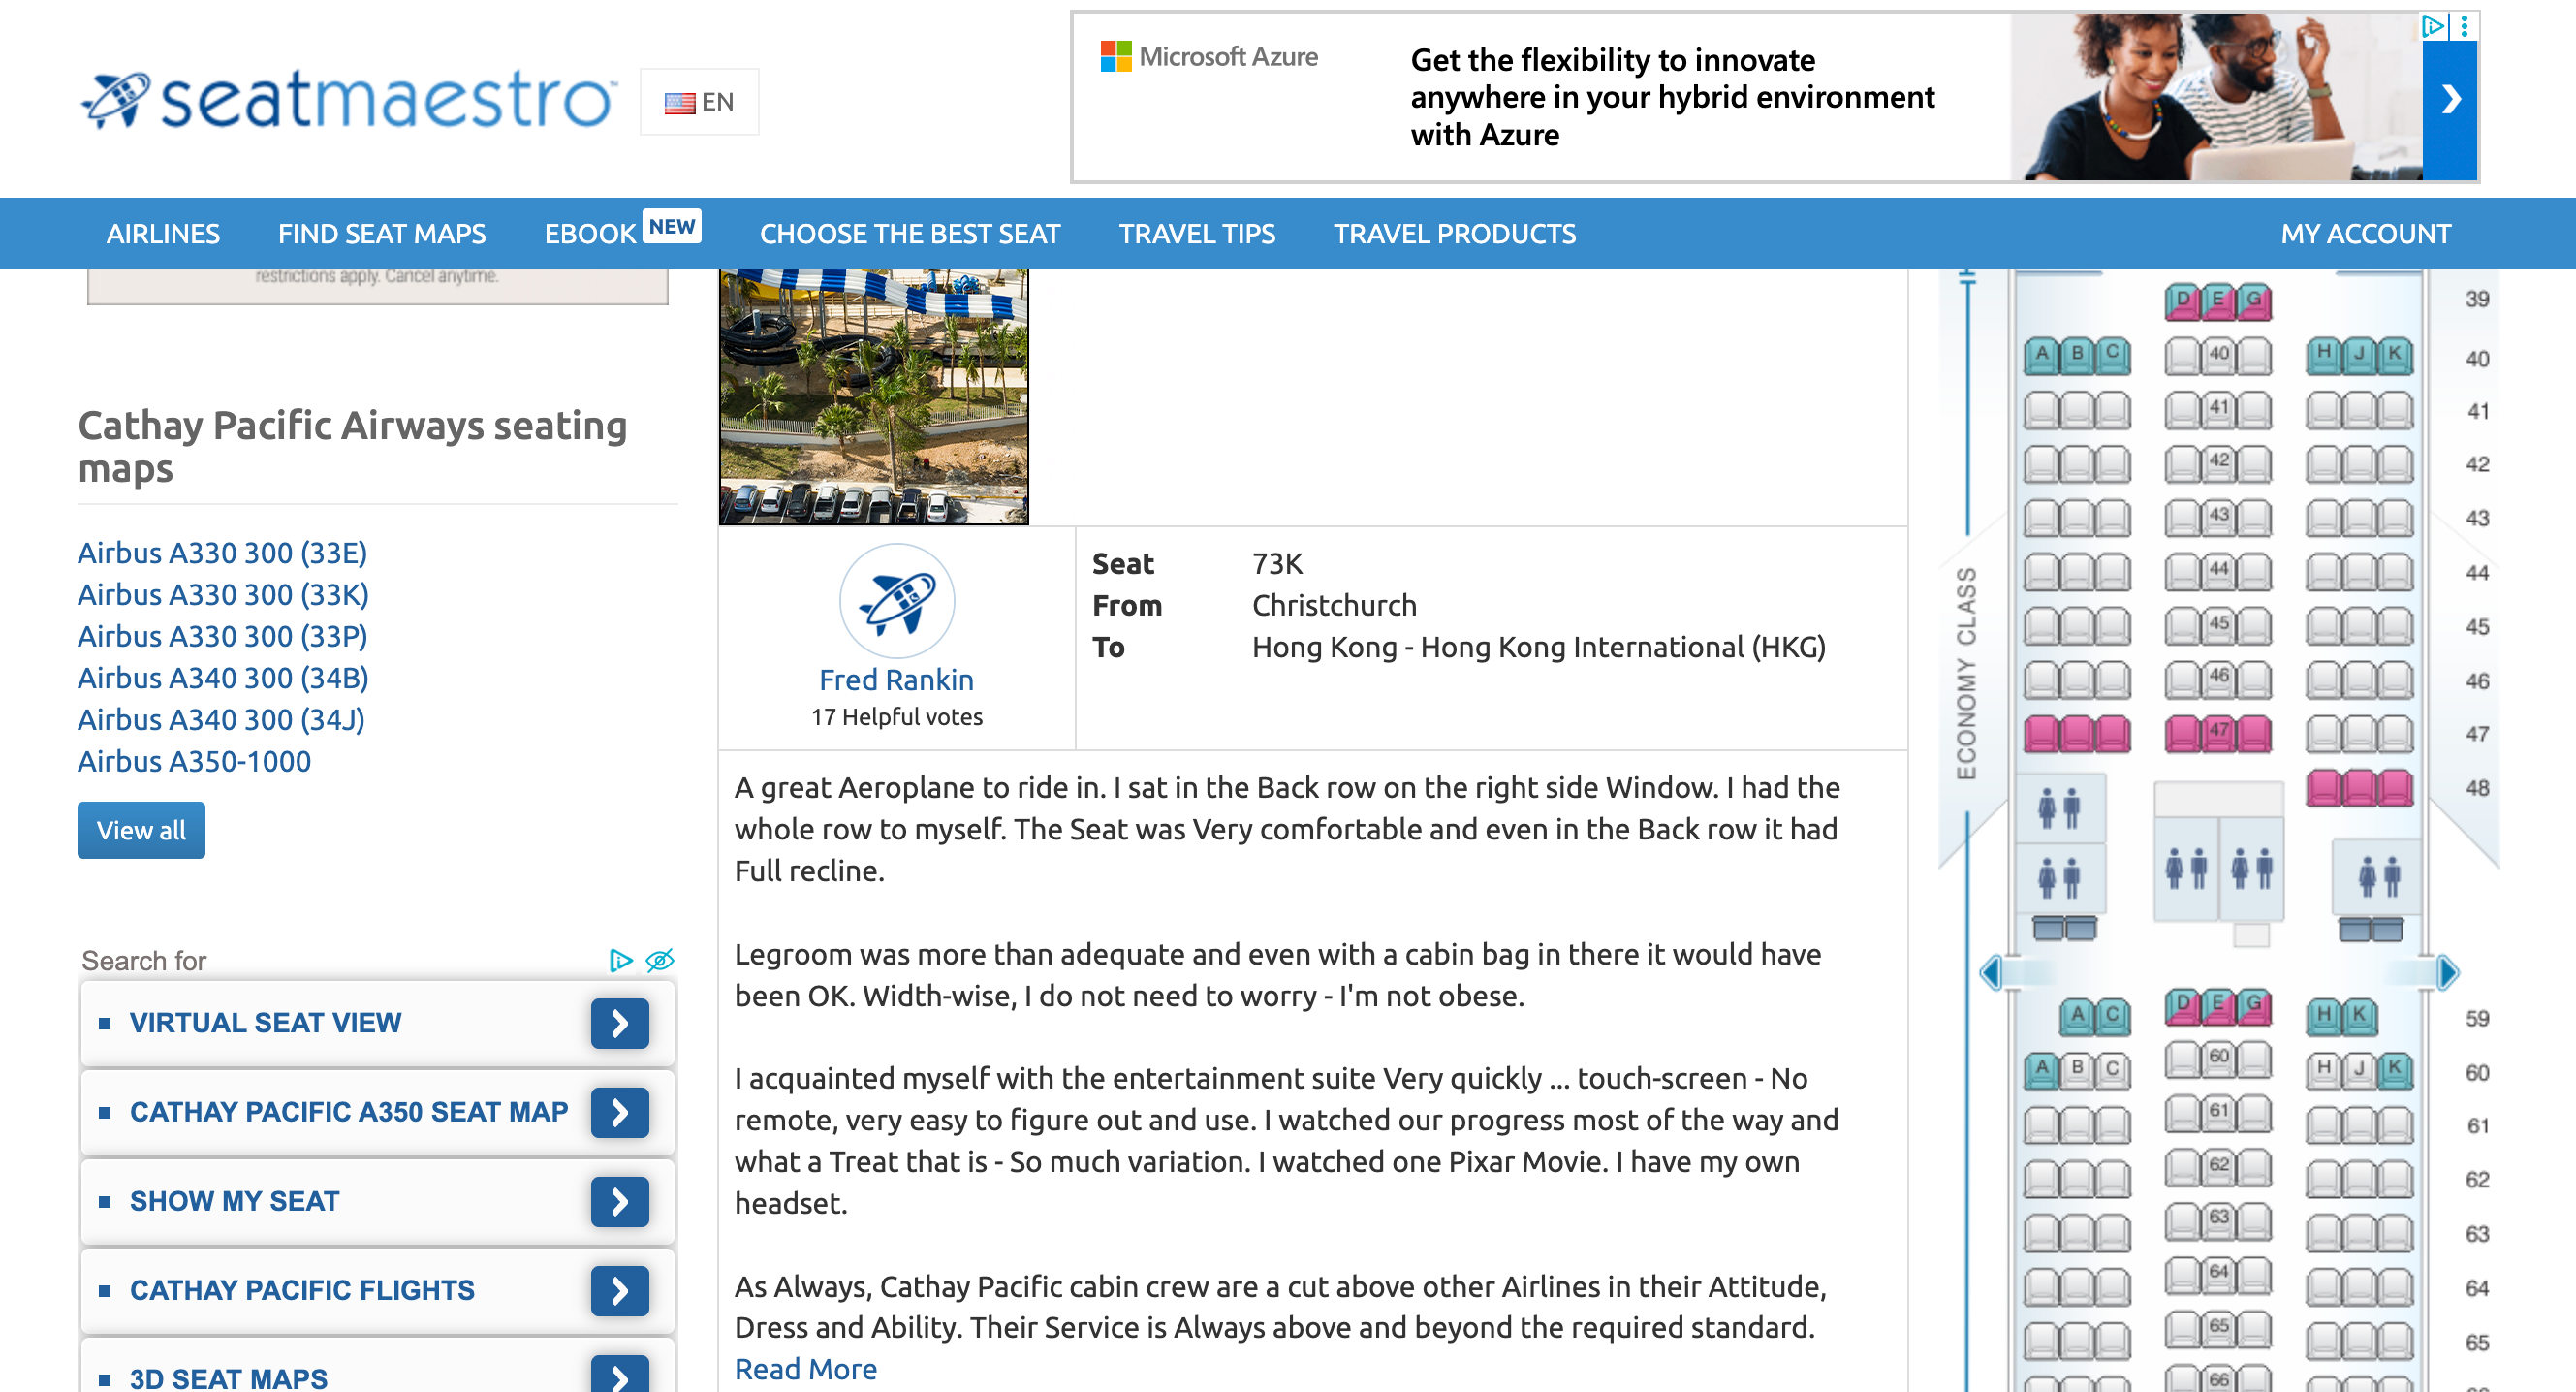Image resolution: width=2576 pixels, height=1392 pixels.
Task: Click the US flag icon next to EN
Action: [679, 101]
